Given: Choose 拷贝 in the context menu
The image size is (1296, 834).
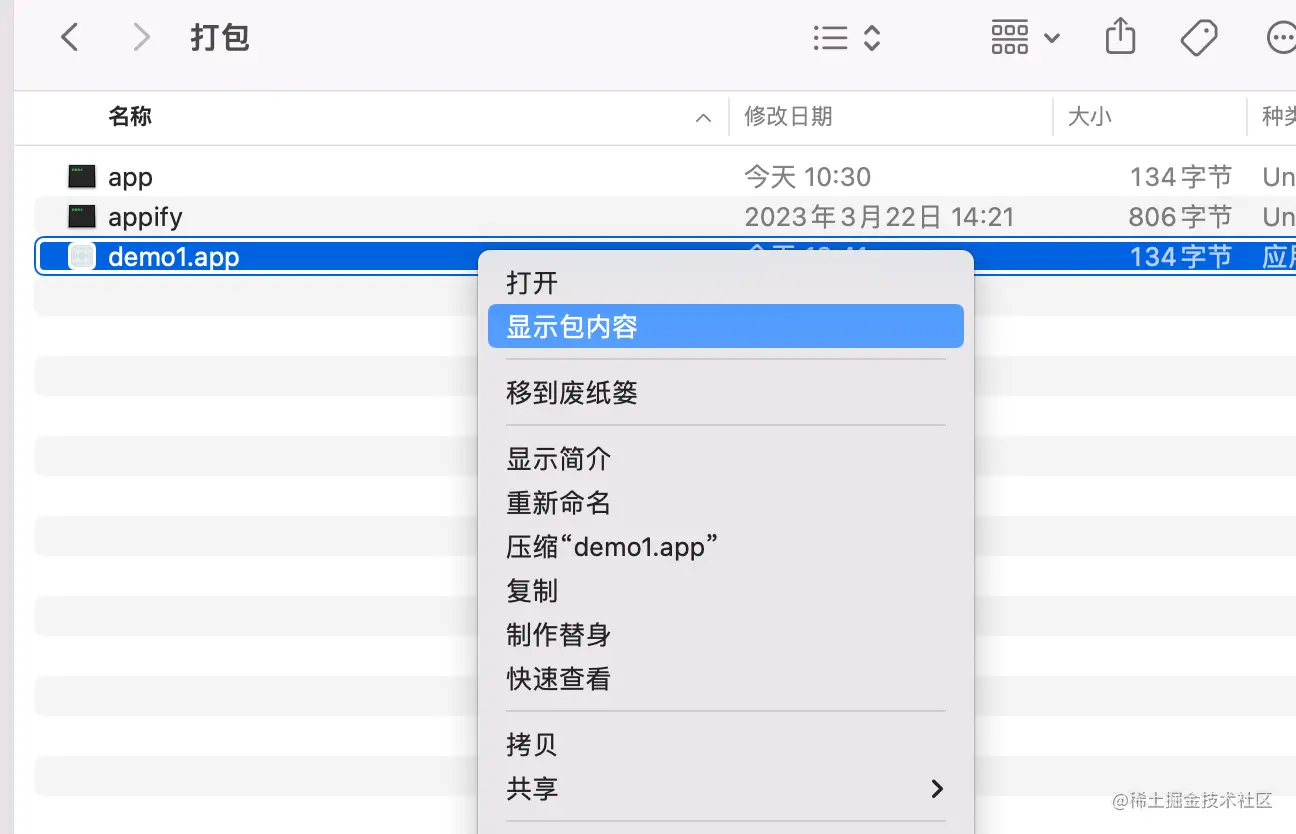Looking at the screenshot, I should click(x=726, y=744).
